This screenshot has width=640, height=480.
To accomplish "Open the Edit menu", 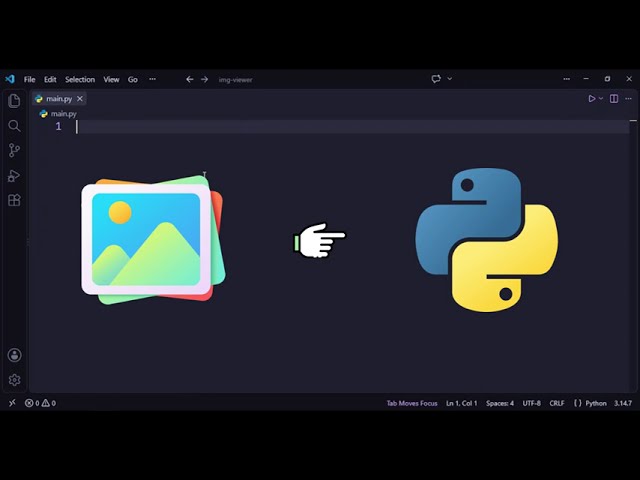I will pos(50,79).
